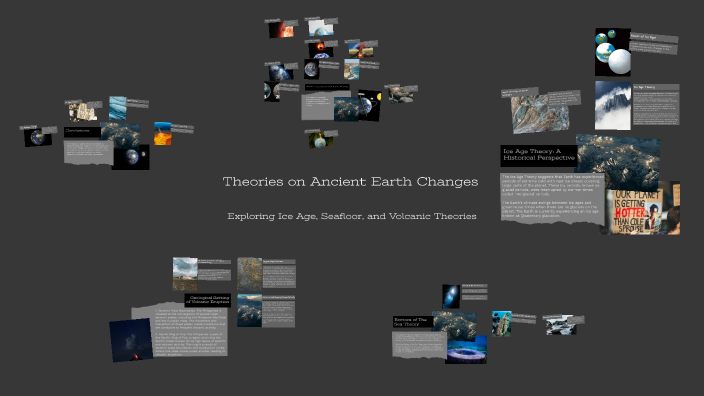Open the rocks and boulders photo
The width and height of the screenshot is (704, 396).
(x=401, y=94)
